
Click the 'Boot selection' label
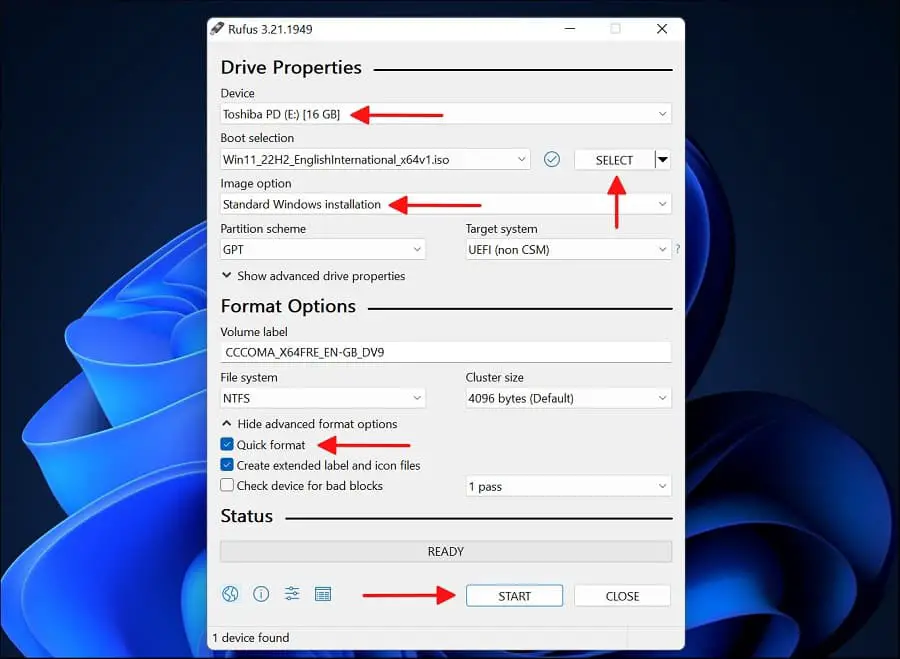point(257,138)
